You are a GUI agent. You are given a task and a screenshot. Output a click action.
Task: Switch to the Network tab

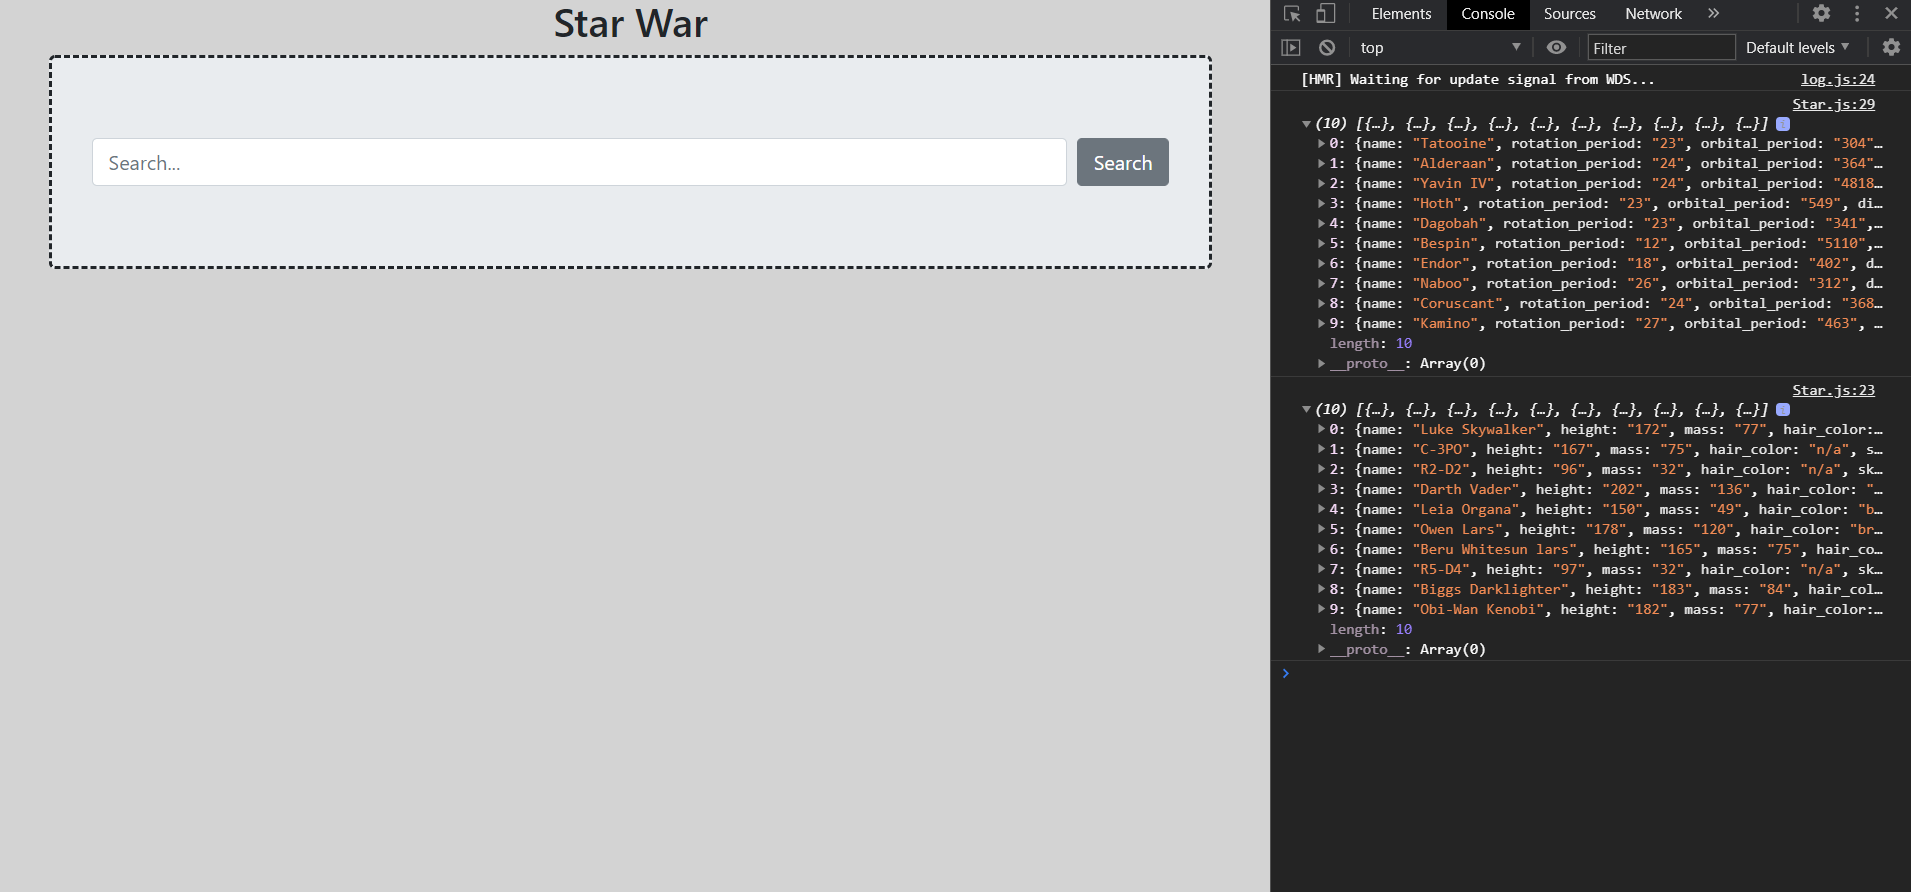click(1653, 14)
